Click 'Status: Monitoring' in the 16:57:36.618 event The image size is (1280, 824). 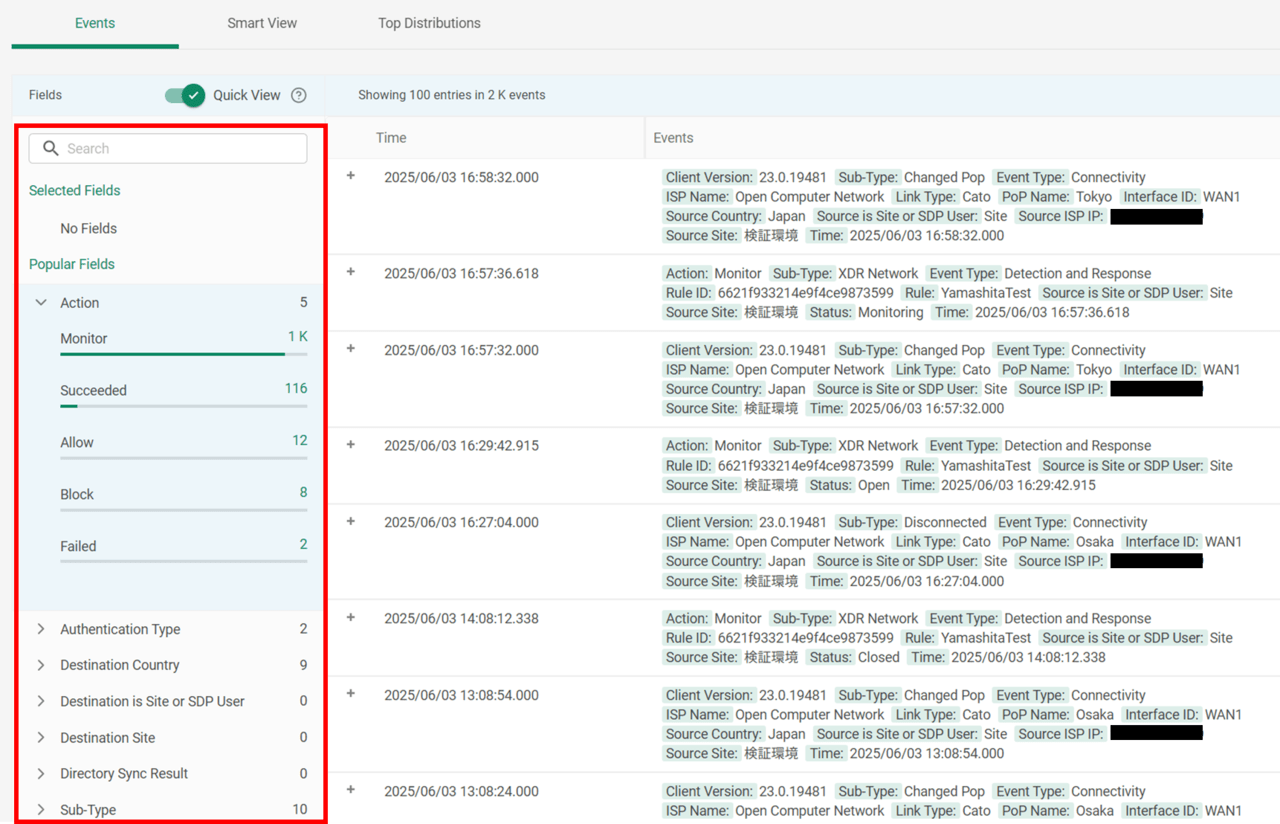point(864,312)
